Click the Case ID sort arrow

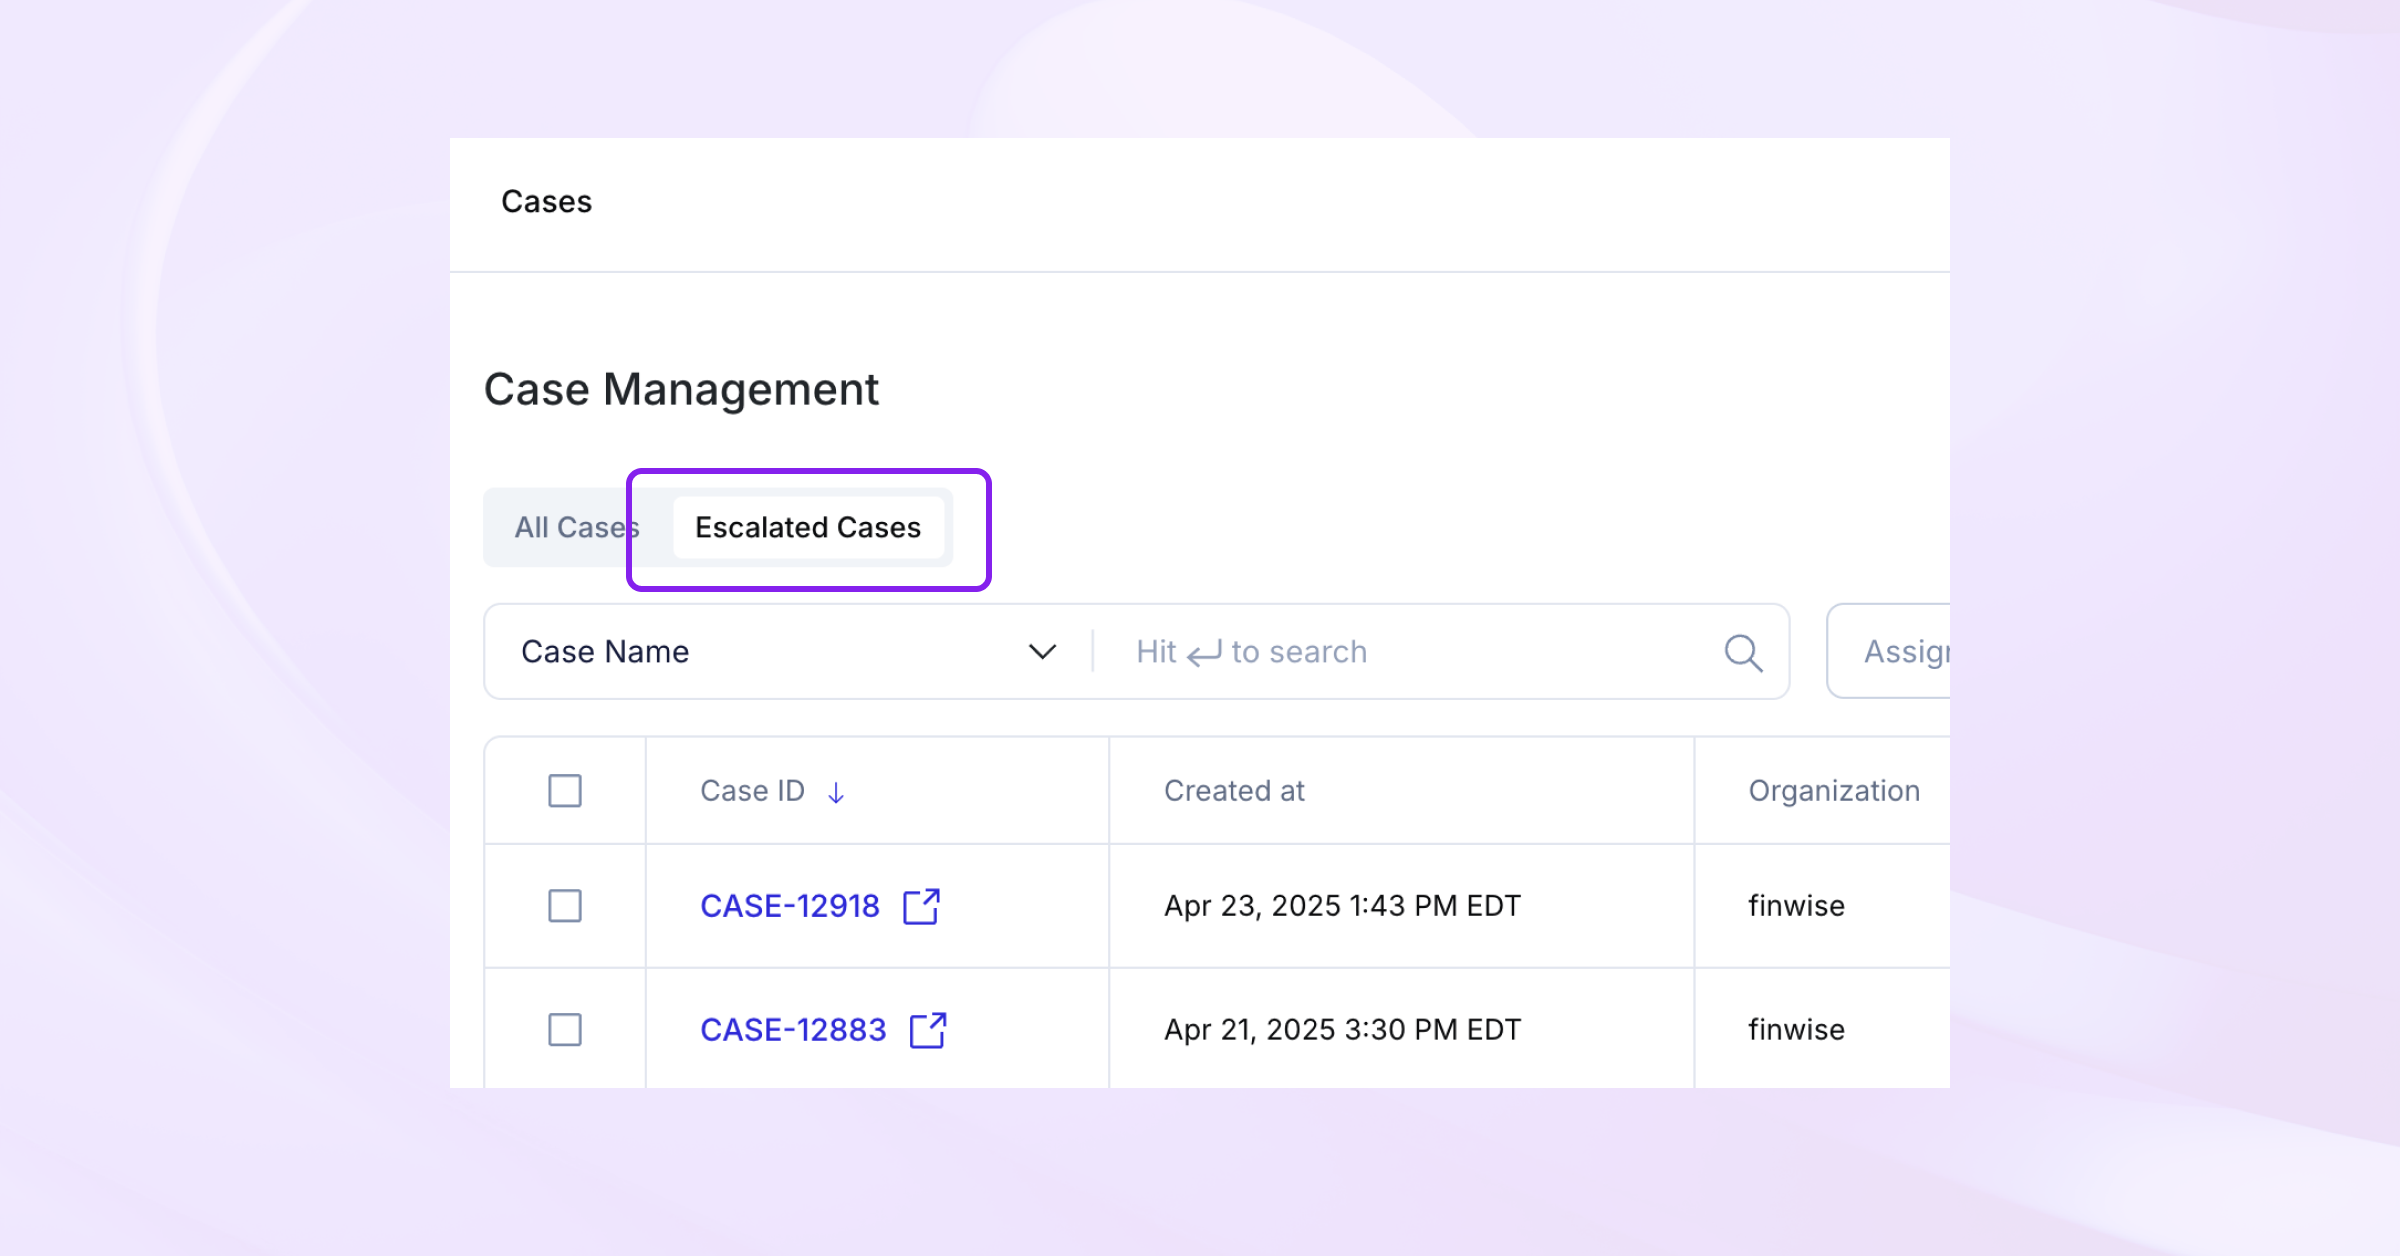(836, 793)
